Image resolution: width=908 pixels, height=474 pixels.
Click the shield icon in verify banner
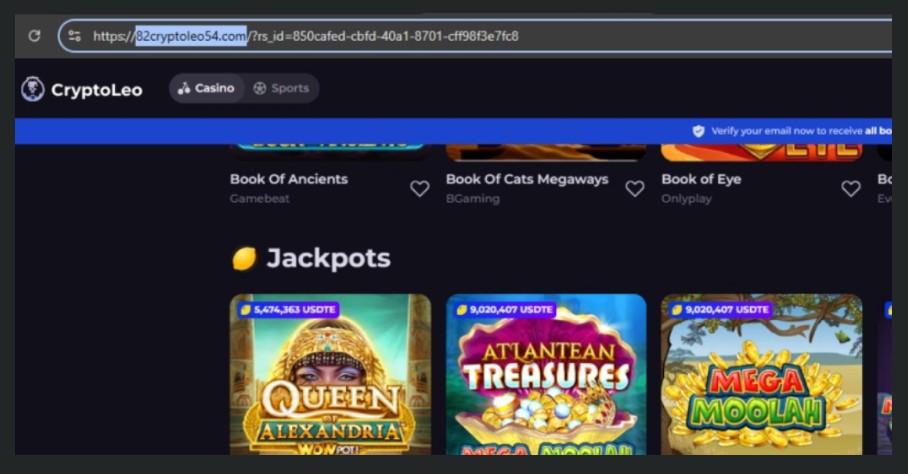point(699,131)
